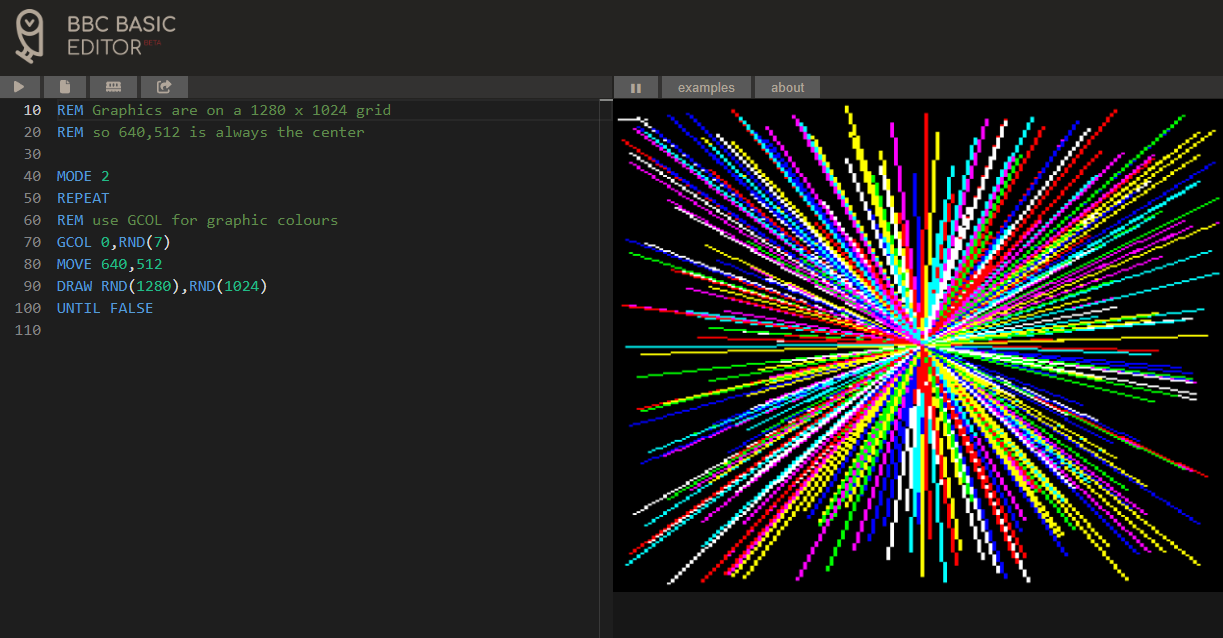Click the BBC BASIC owl logo
The height and width of the screenshot is (638, 1223).
coord(30,35)
